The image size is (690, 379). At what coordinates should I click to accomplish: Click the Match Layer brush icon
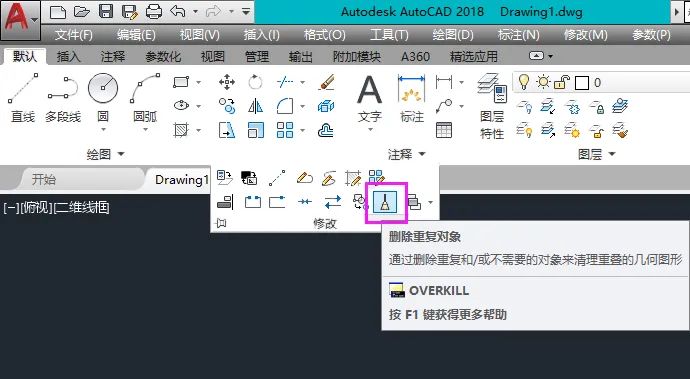click(x=620, y=130)
